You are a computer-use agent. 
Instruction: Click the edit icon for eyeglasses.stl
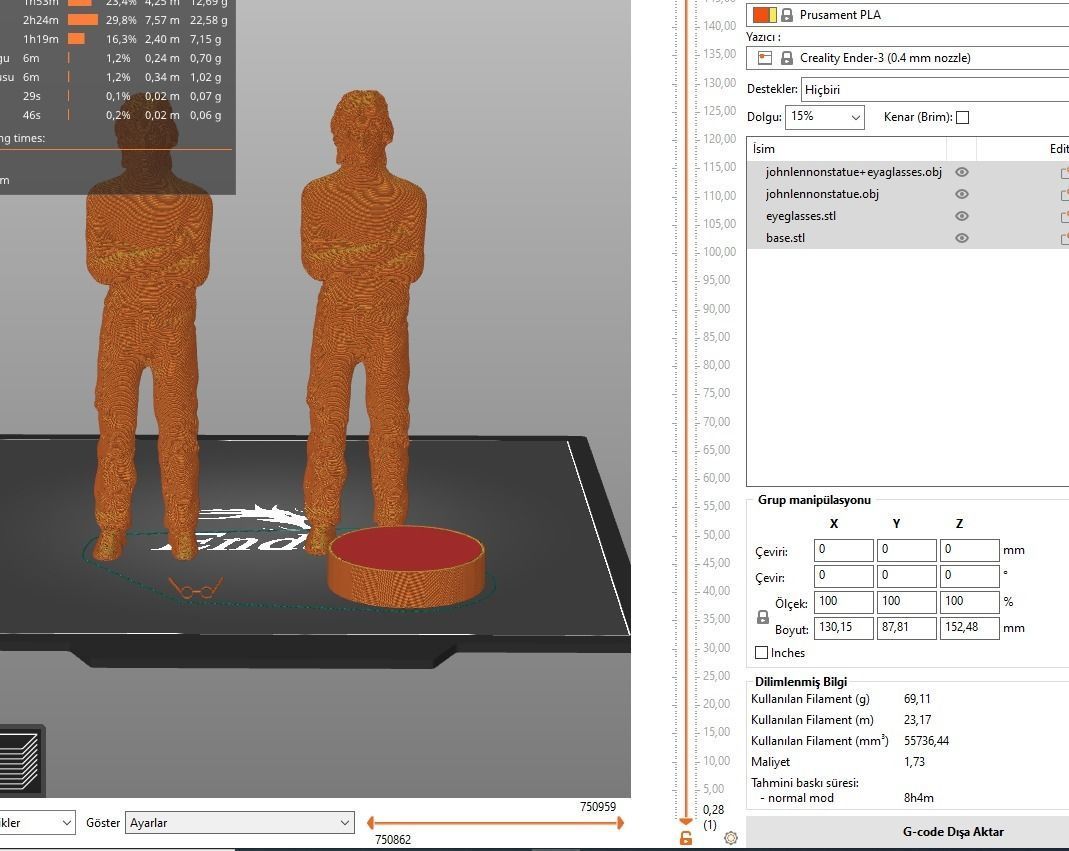point(1064,217)
